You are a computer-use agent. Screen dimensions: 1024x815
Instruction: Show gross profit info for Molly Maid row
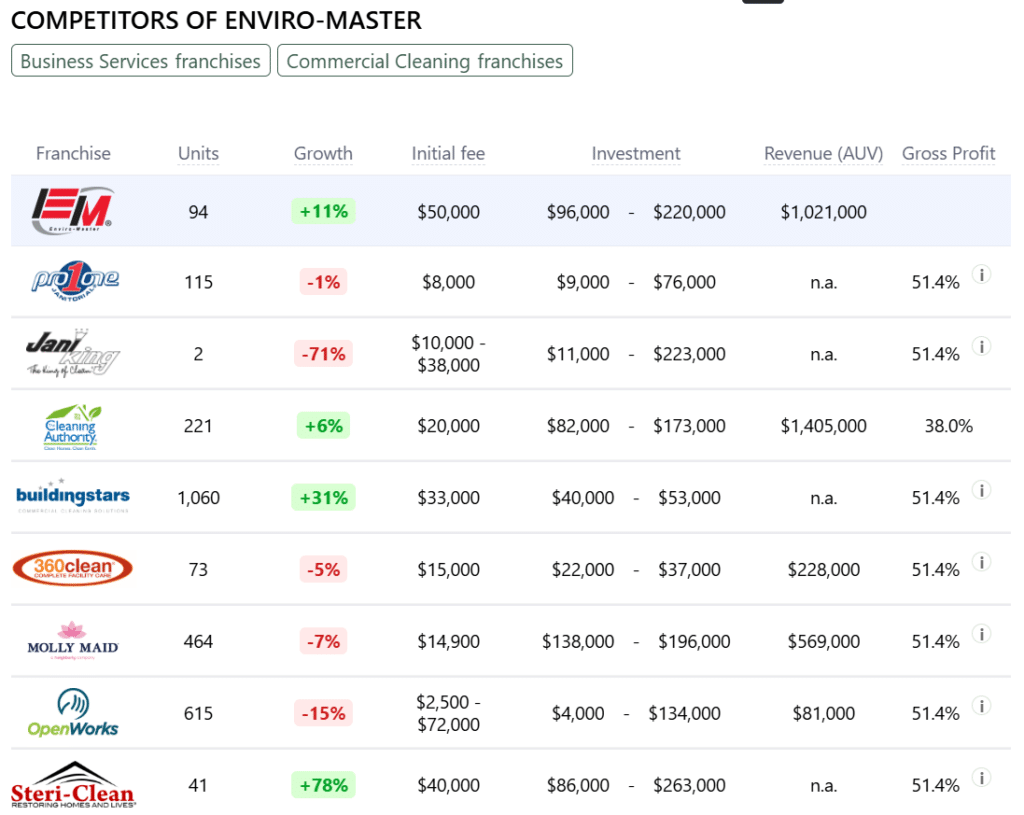pos(982,633)
